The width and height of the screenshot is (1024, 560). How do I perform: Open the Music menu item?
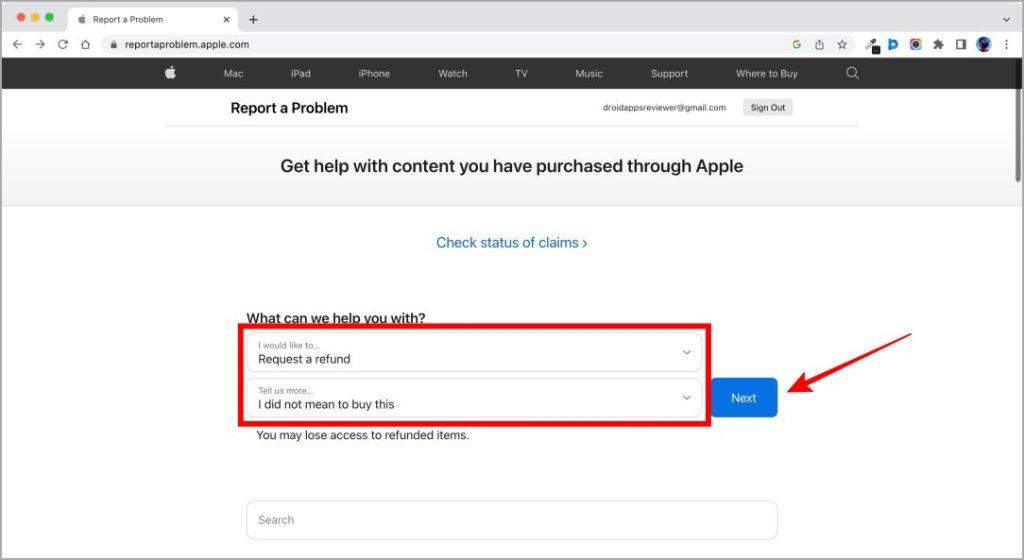coord(589,74)
